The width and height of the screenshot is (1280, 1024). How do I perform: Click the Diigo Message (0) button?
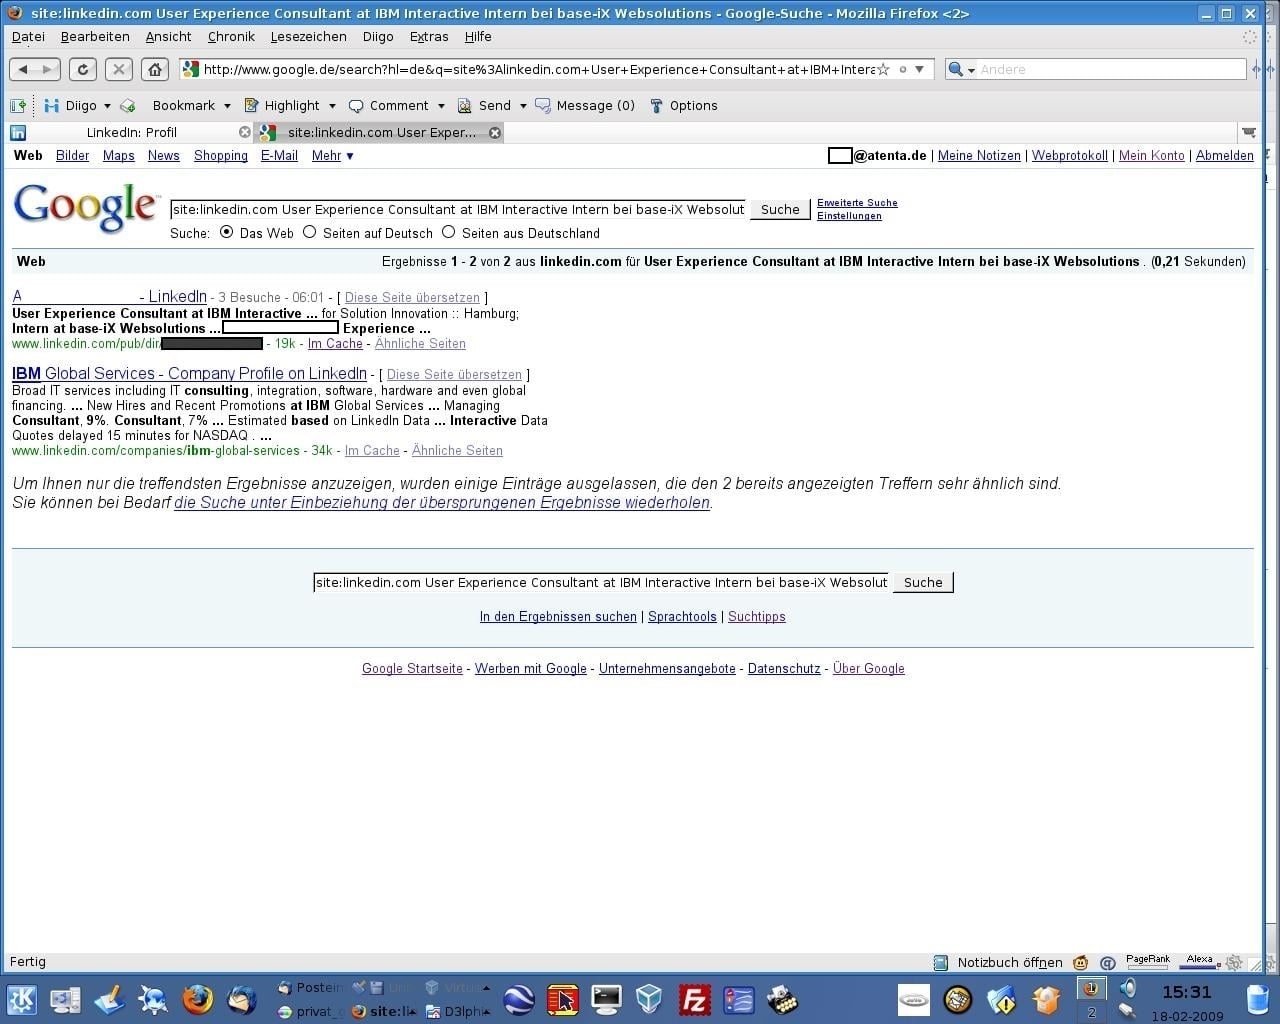click(x=585, y=105)
